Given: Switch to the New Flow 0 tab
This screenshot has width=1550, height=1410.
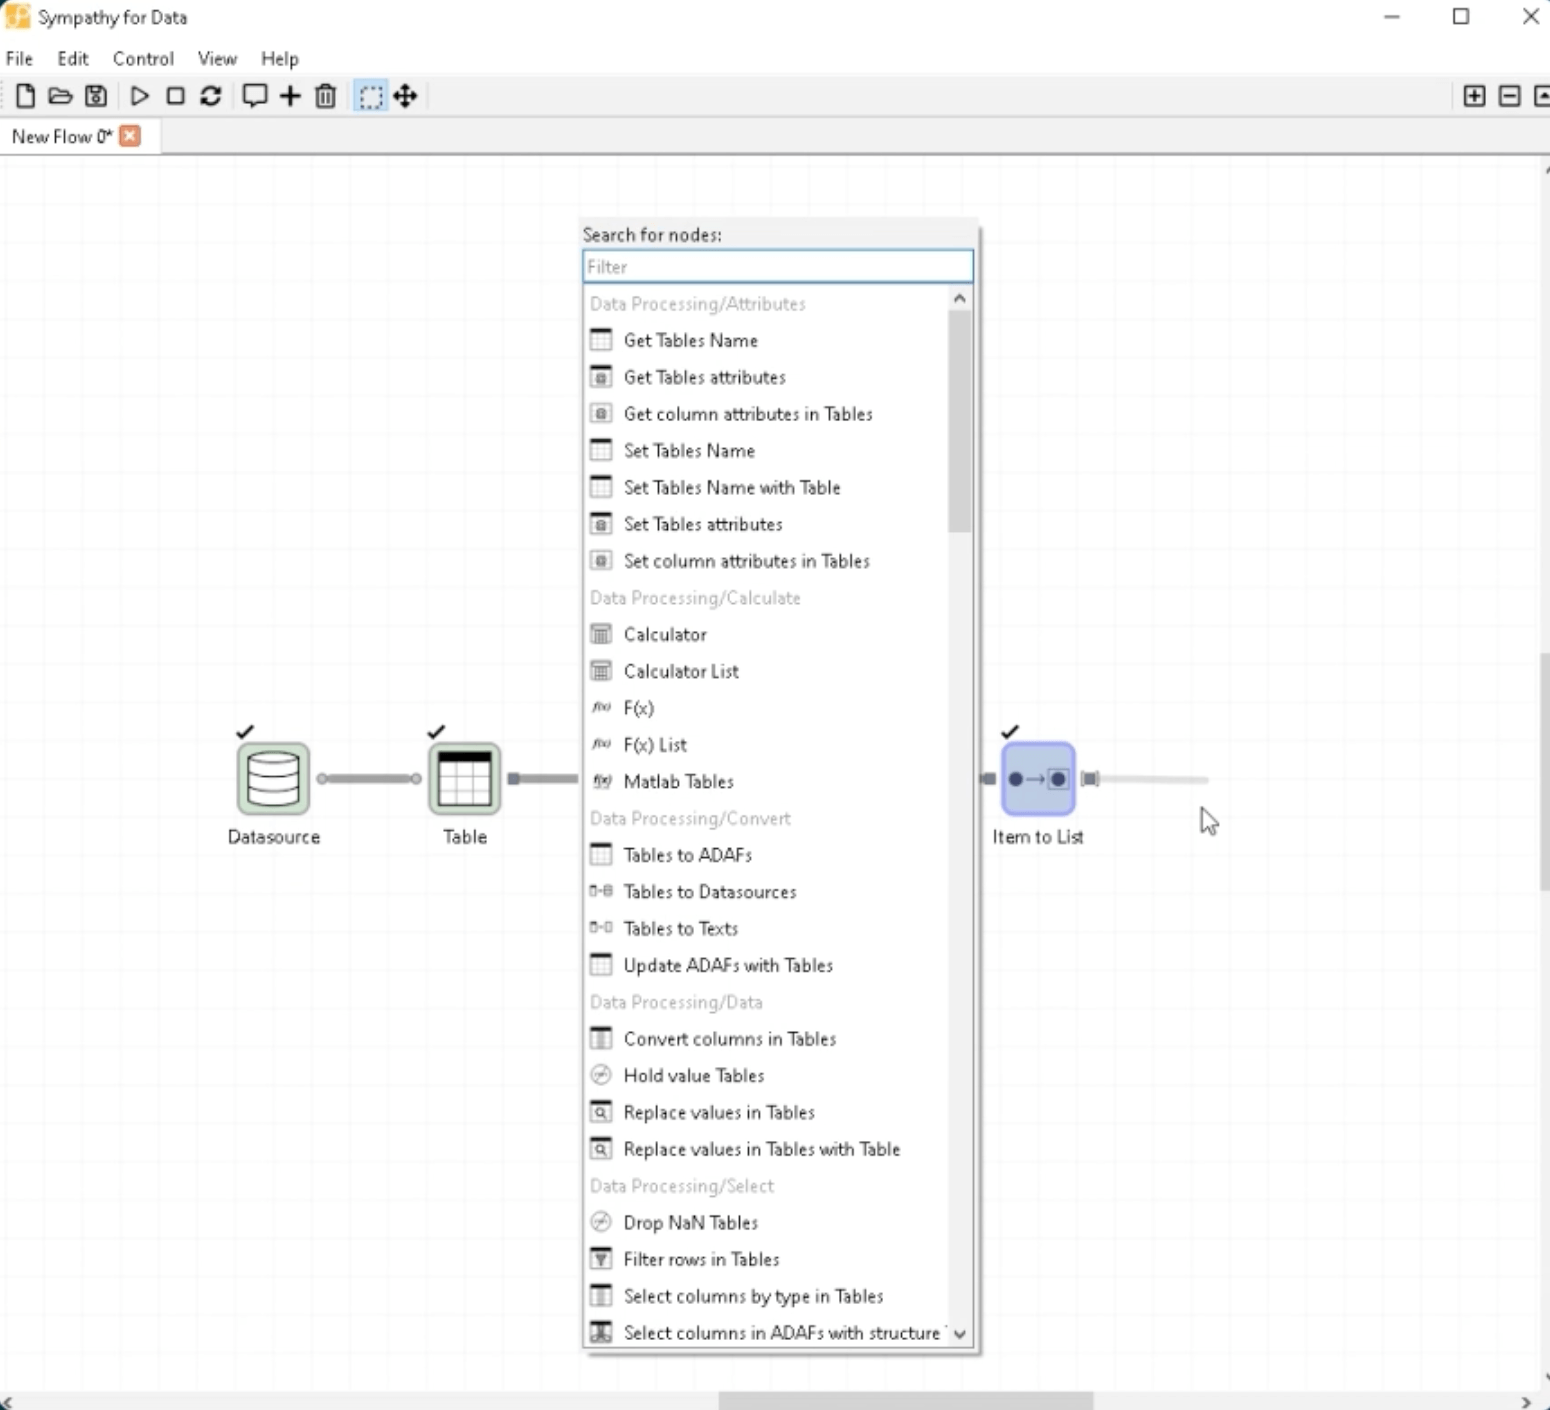Looking at the screenshot, I should (62, 136).
